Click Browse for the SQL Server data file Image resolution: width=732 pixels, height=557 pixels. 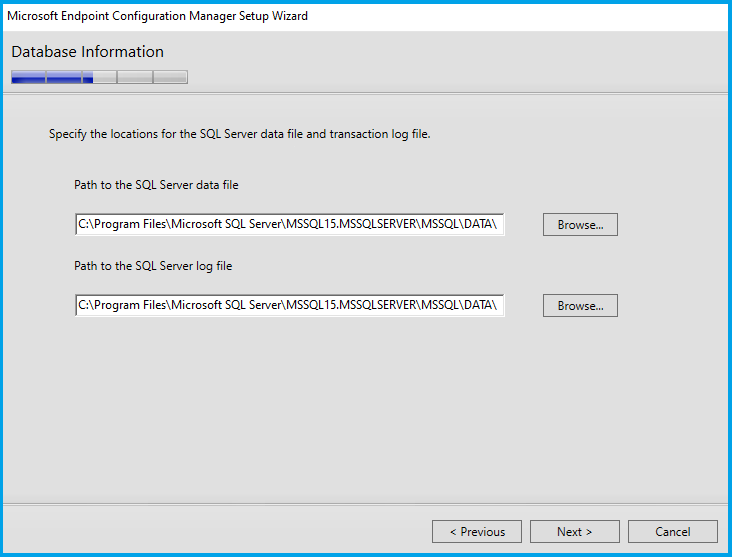[580, 225]
